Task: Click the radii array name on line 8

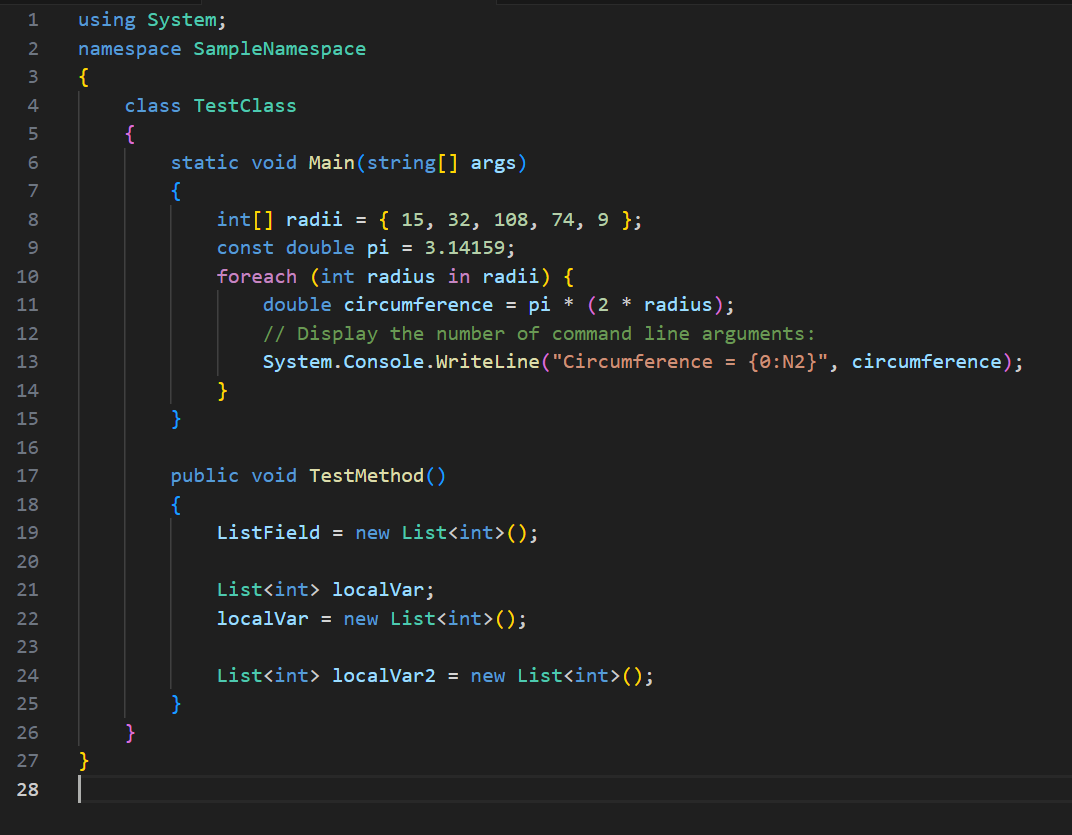Action: coord(313,219)
